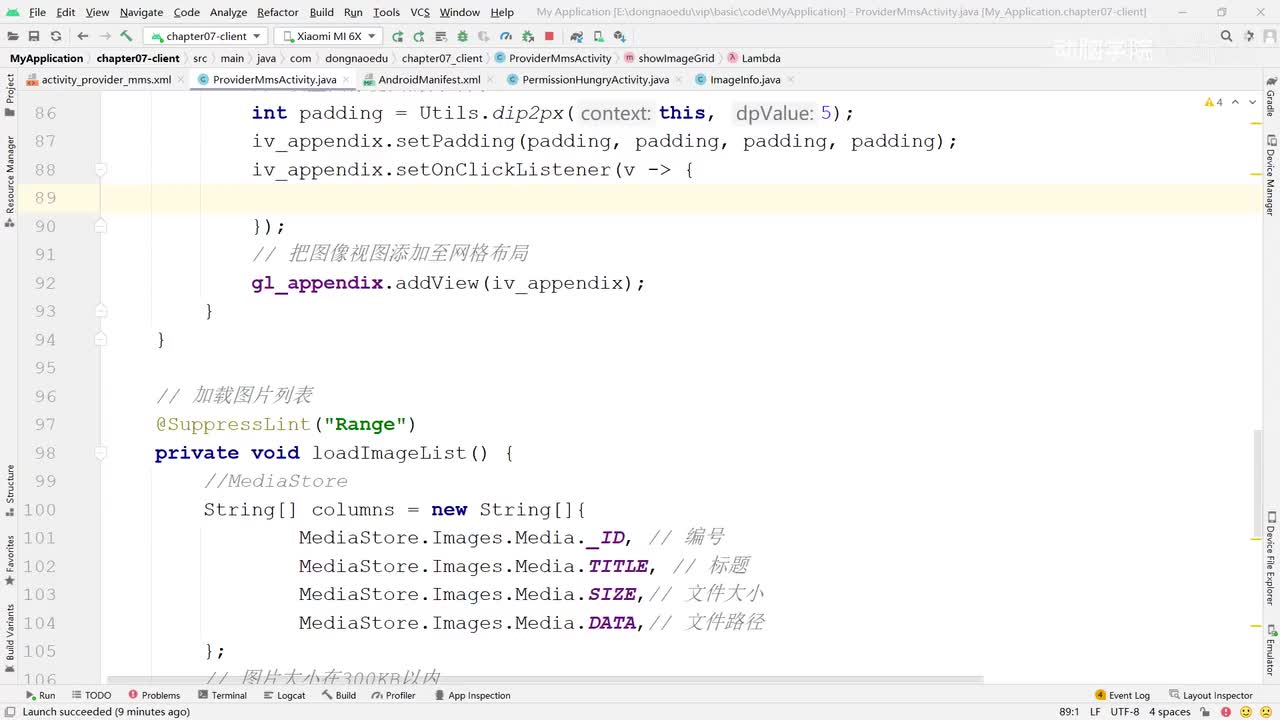Click the account avatar icon at top right
This screenshot has width=1280, height=720.
[1269, 36]
